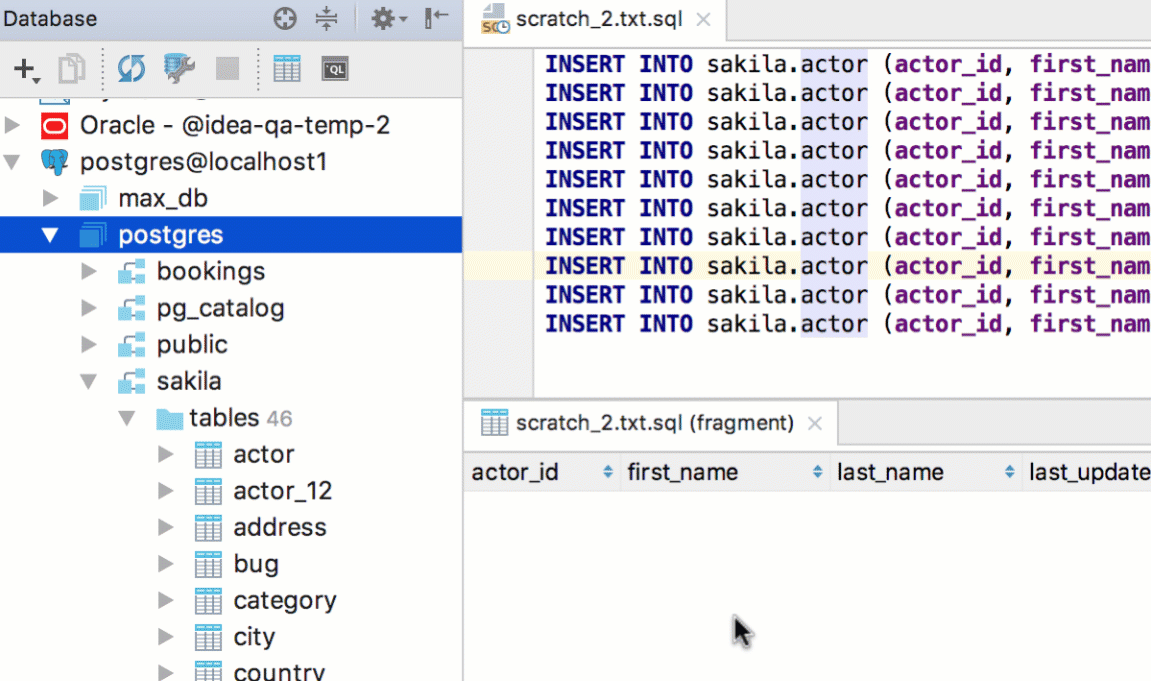
Task: Click the last INSERT INTO line in editor
Action: click(x=847, y=324)
